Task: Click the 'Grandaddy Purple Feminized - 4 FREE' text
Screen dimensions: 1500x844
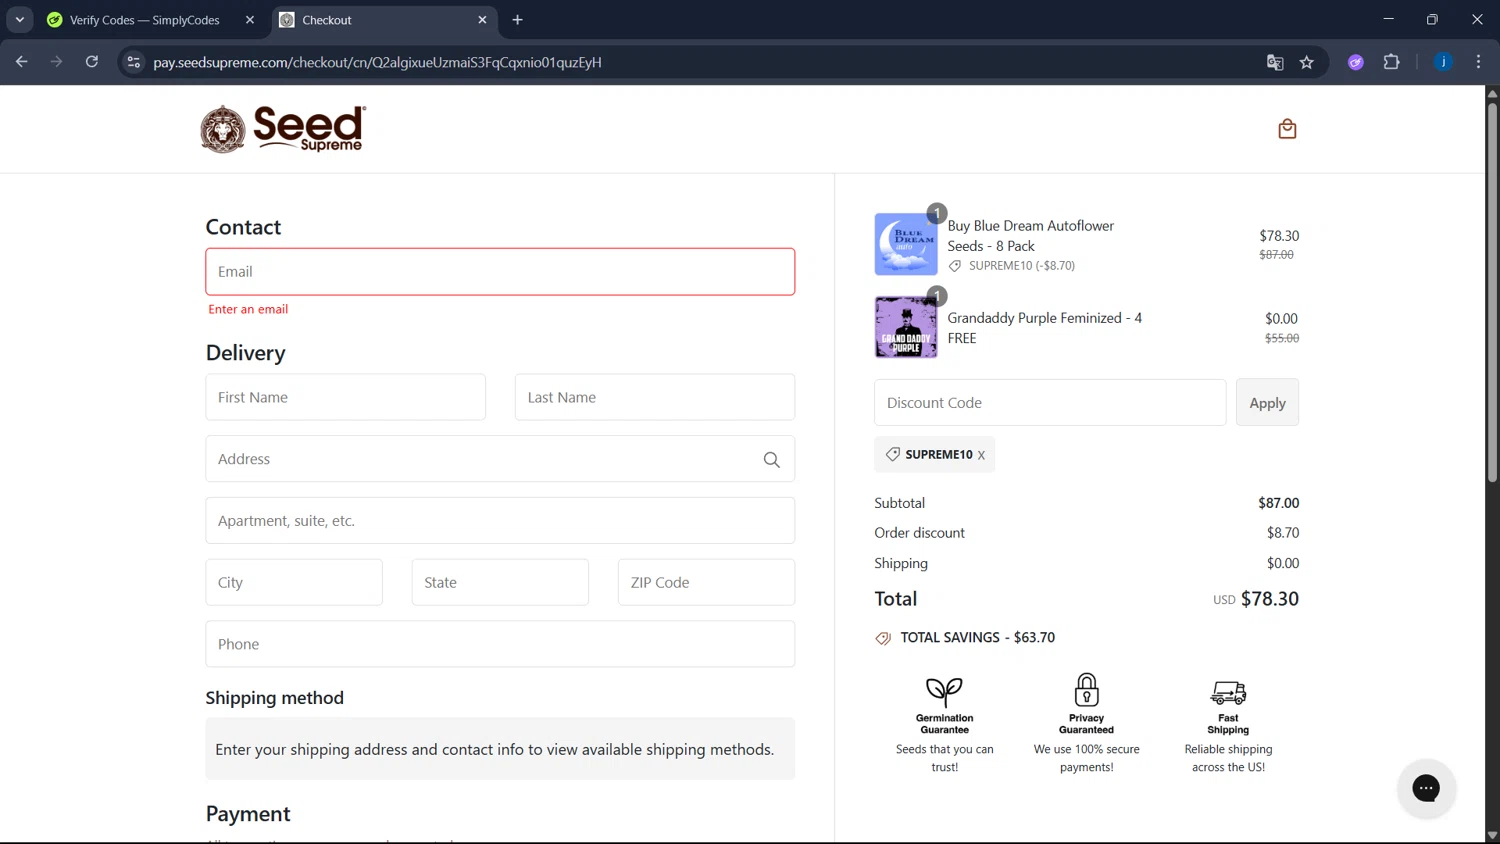Action: (x=1045, y=328)
